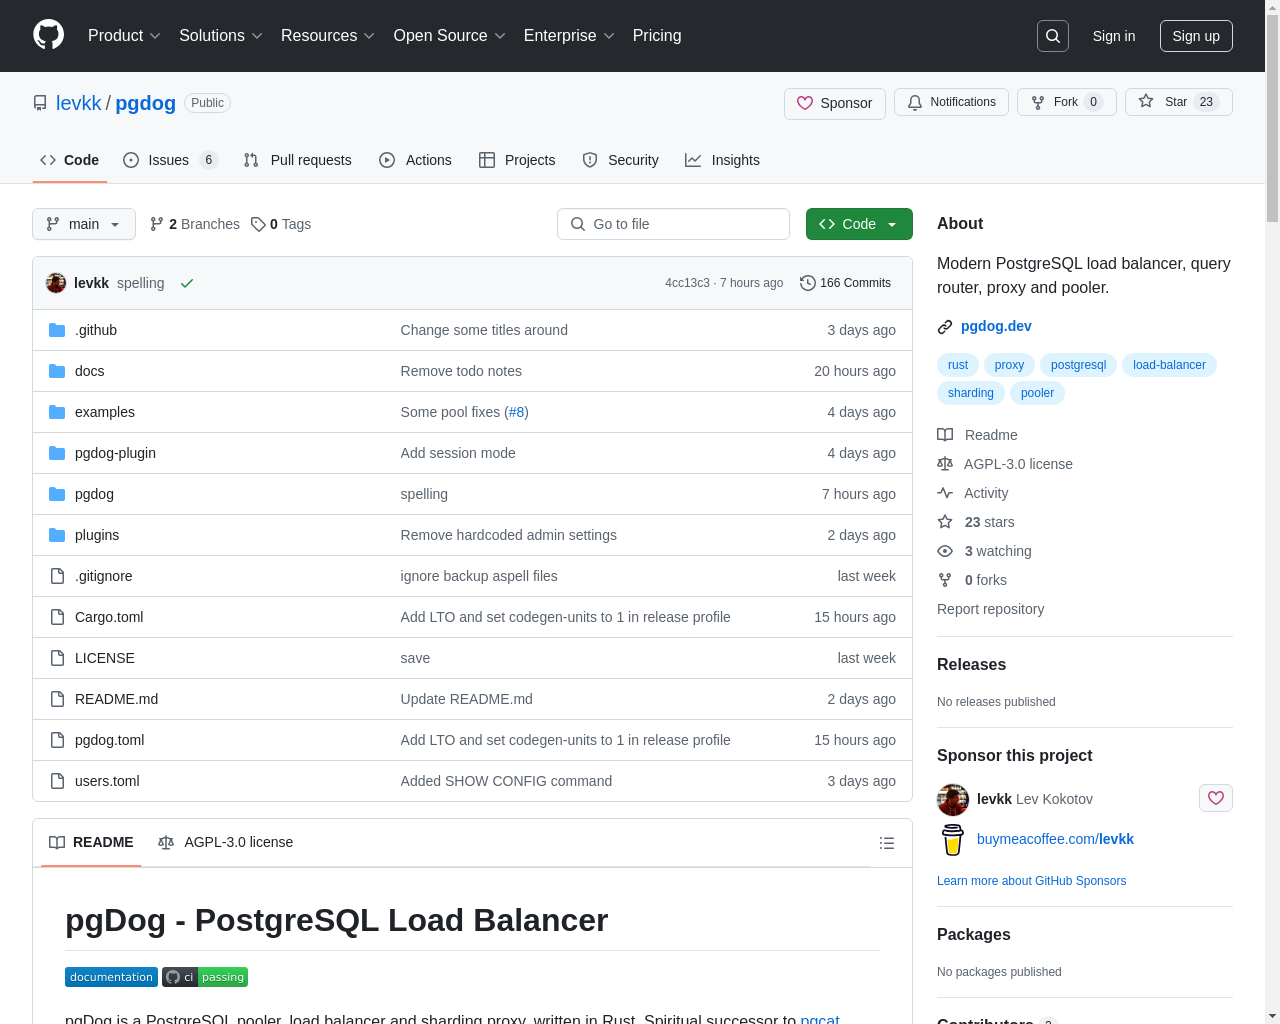Open buymeacoffee.com/levkk link
1280x1024 pixels.
pos(1055,839)
